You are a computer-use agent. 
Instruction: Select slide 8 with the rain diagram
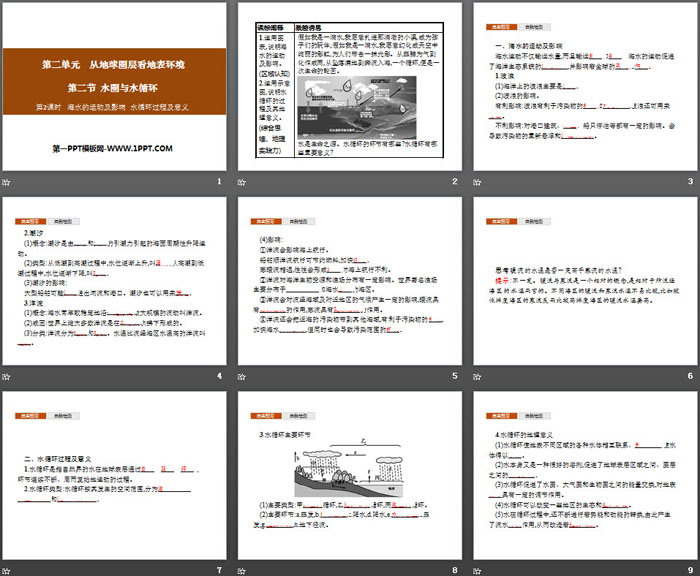350,476
